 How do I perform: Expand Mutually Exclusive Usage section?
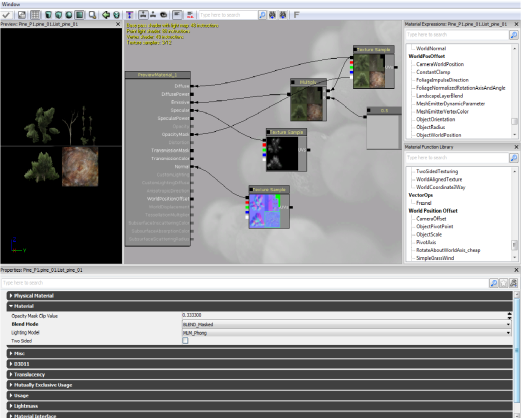(259, 385)
